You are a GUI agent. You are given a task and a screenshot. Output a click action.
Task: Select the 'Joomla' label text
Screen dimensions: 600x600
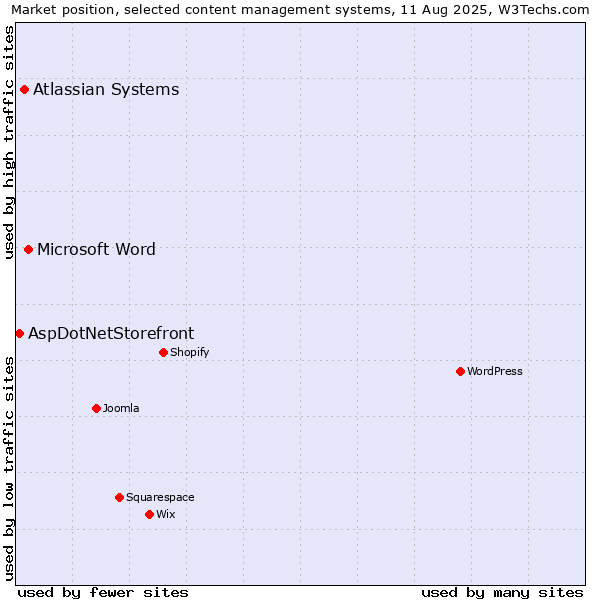click(121, 408)
